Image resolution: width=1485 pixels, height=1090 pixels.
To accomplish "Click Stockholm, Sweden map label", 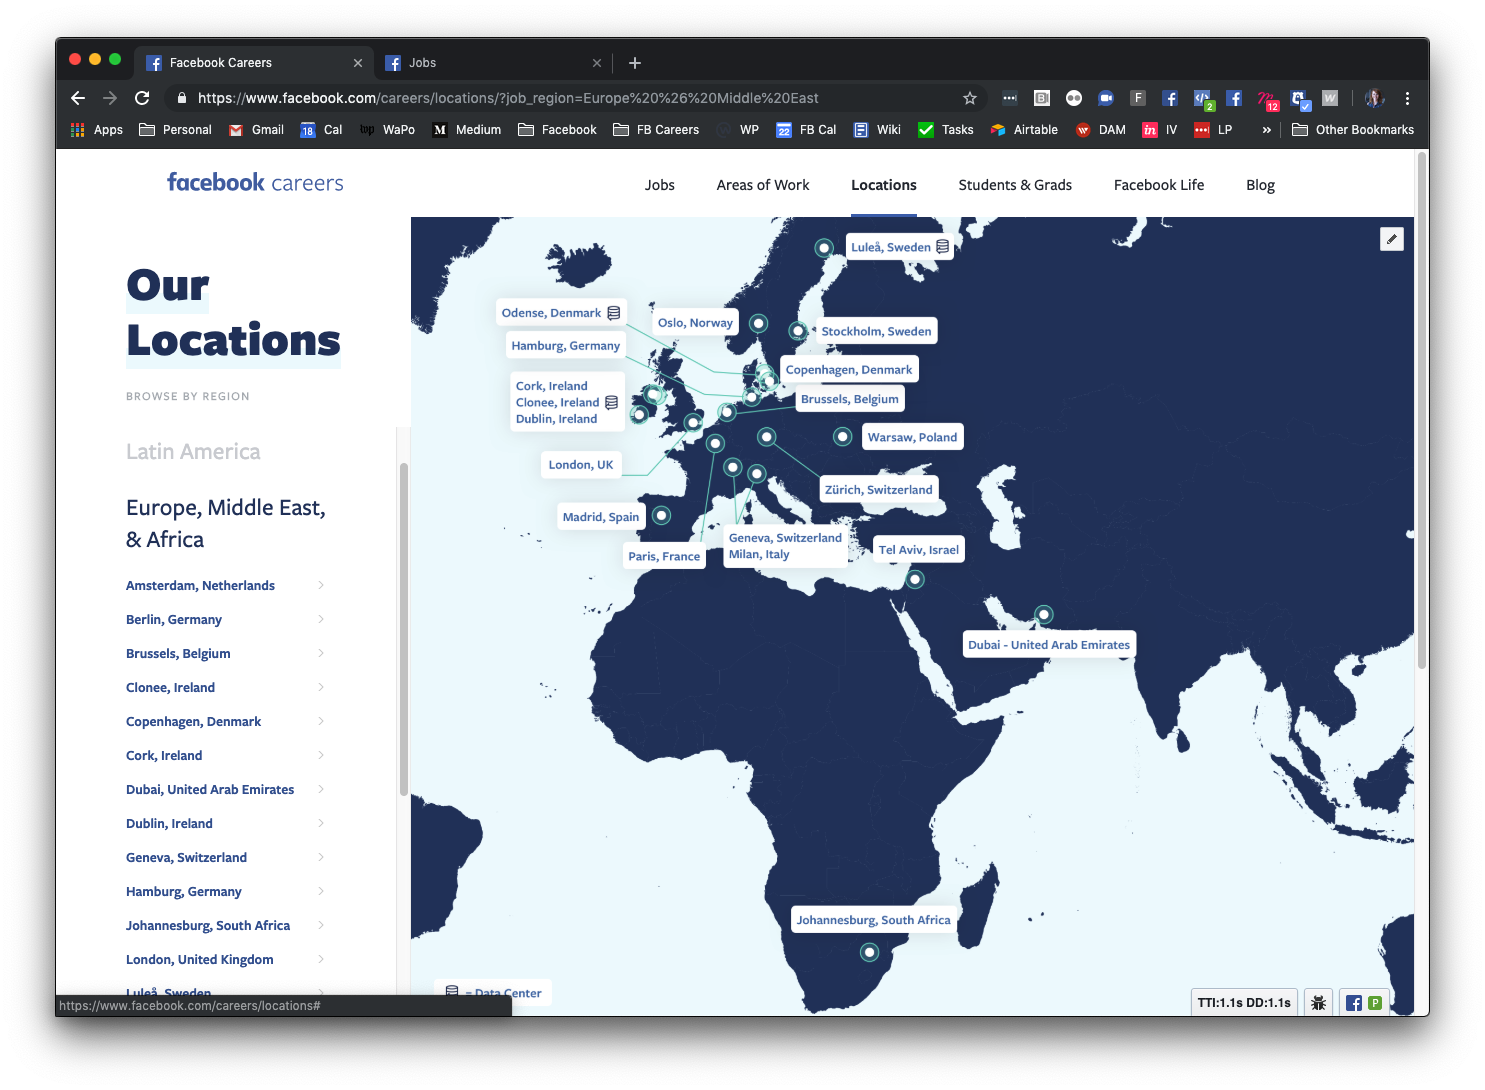I will point(876,331).
